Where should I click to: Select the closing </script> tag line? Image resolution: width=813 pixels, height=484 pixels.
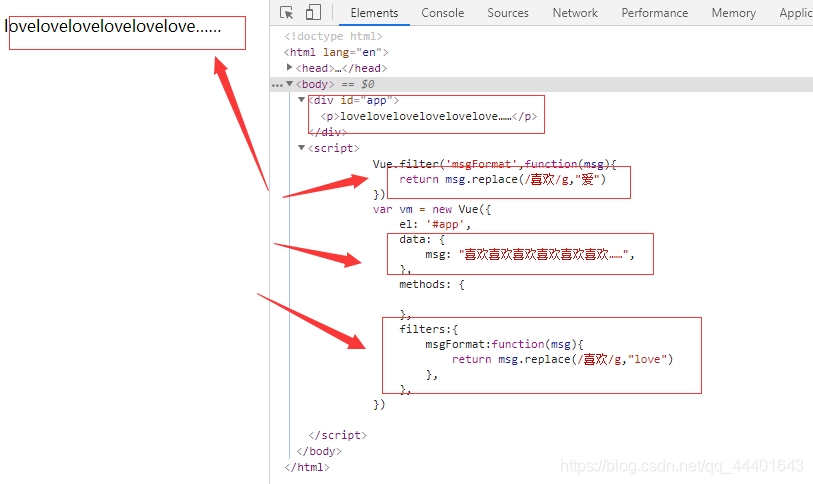click(338, 435)
